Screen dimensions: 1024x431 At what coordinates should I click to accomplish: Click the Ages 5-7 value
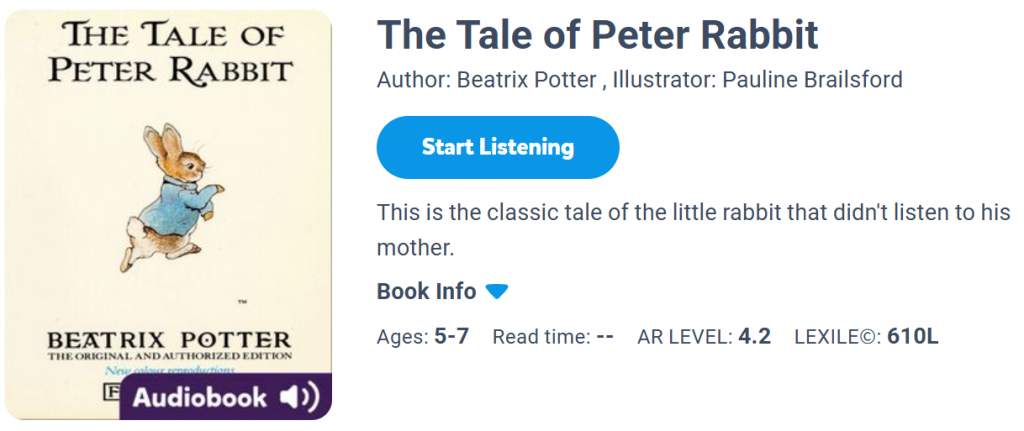pyautogui.click(x=451, y=337)
